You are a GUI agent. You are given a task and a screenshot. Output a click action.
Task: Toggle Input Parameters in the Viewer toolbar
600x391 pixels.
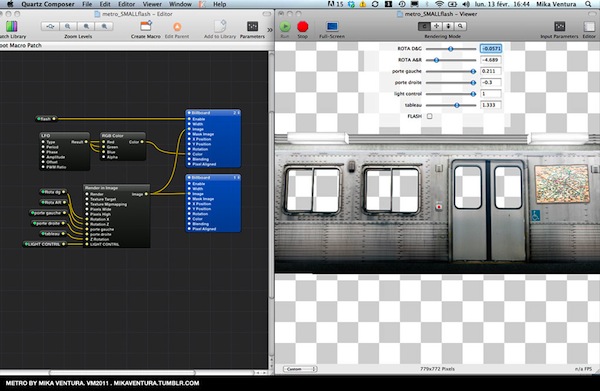coord(559,26)
